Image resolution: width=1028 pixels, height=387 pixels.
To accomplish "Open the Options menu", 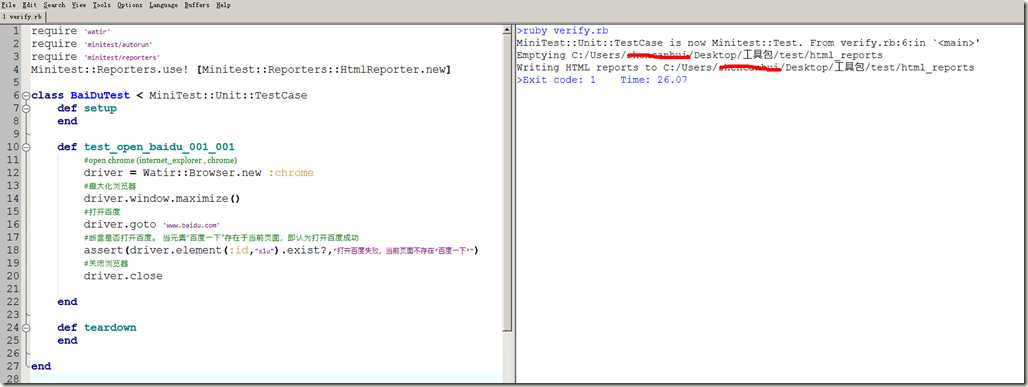I will [x=130, y=5].
